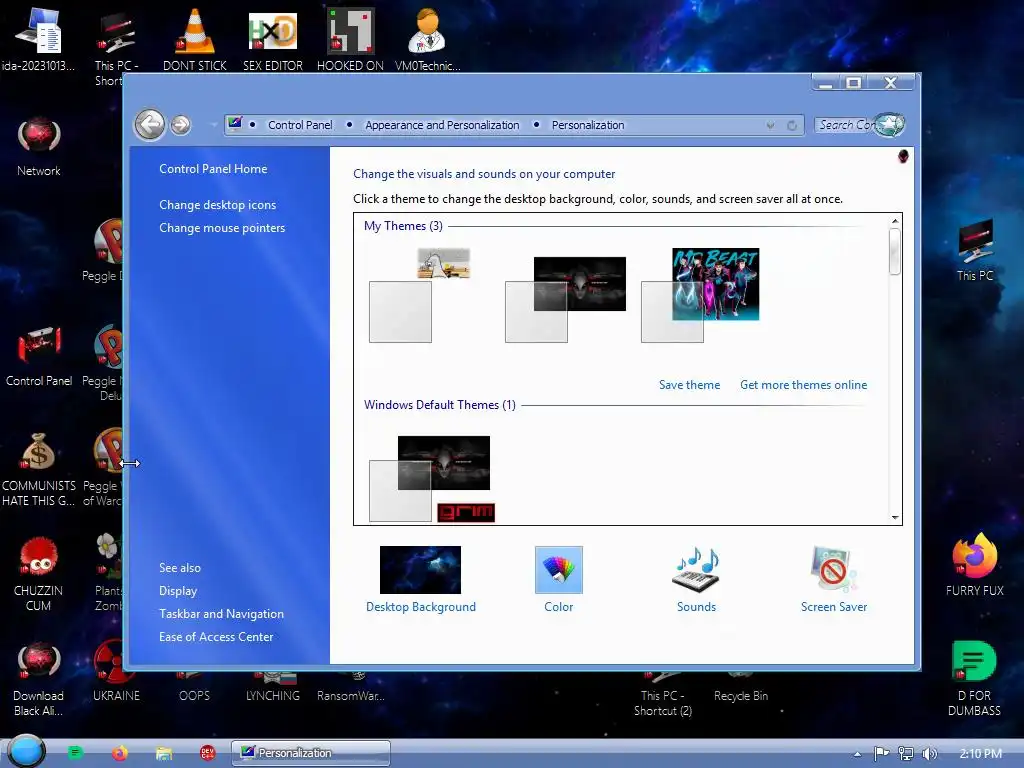Open the red DEV taskbar icon

tap(208, 753)
